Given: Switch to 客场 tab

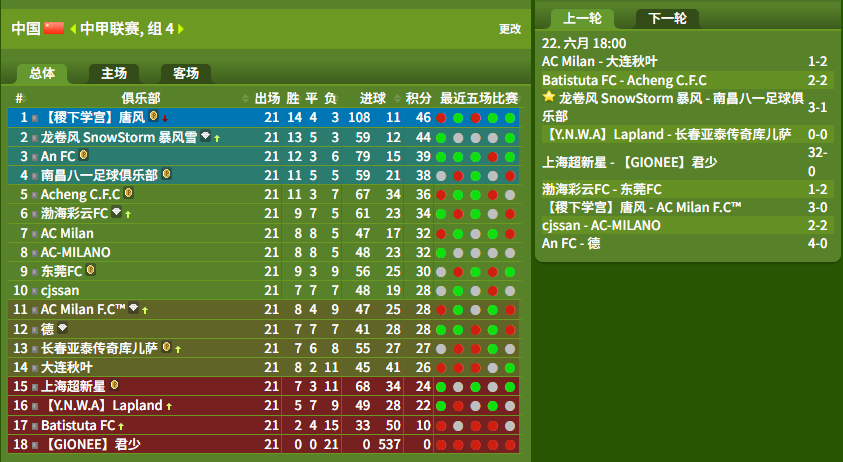Looking at the screenshot, I should [186, 73].
